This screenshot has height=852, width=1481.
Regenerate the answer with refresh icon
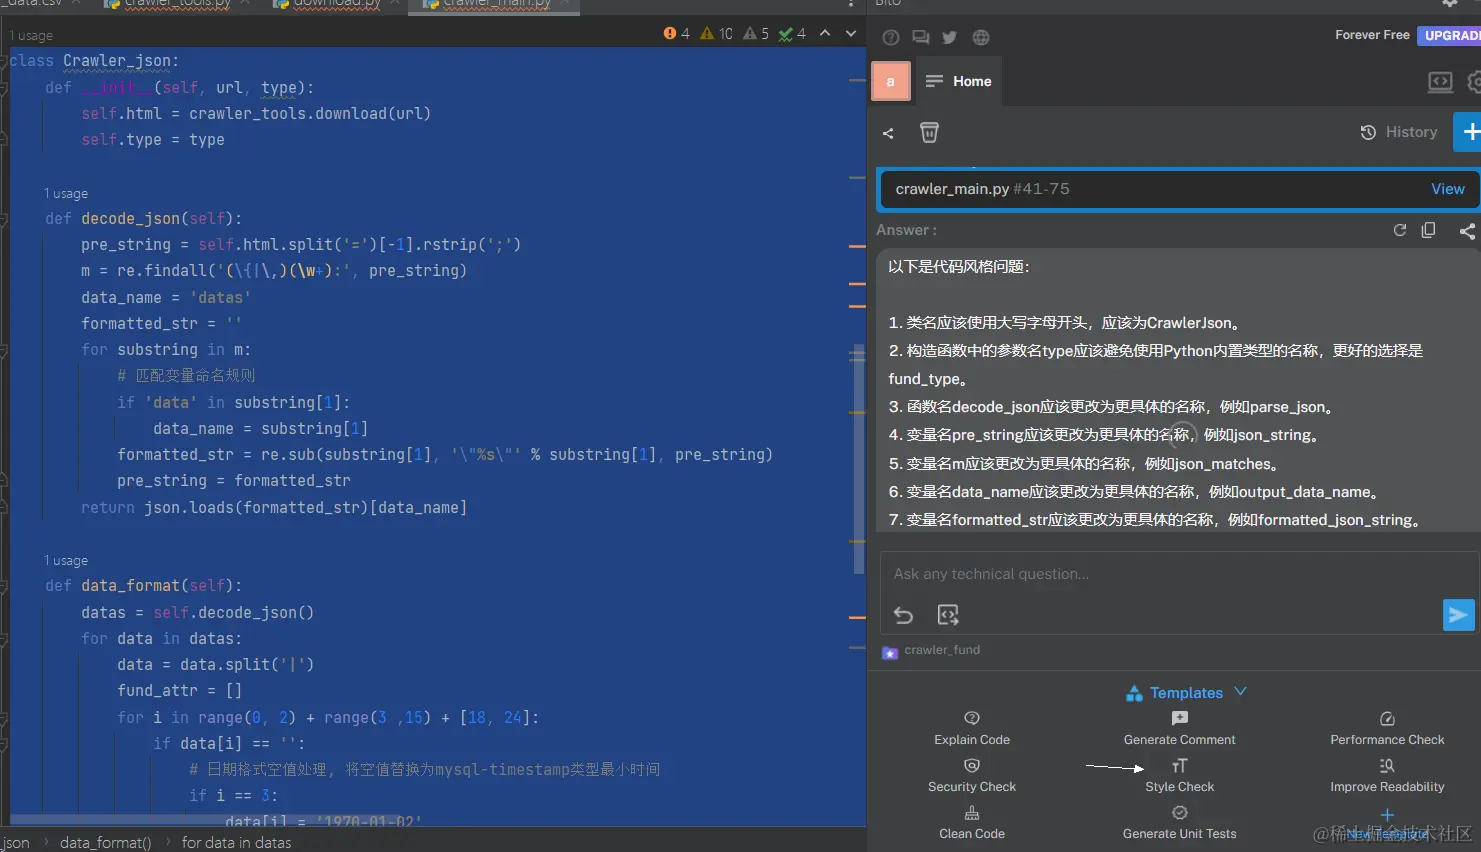tap(1400, 230)
